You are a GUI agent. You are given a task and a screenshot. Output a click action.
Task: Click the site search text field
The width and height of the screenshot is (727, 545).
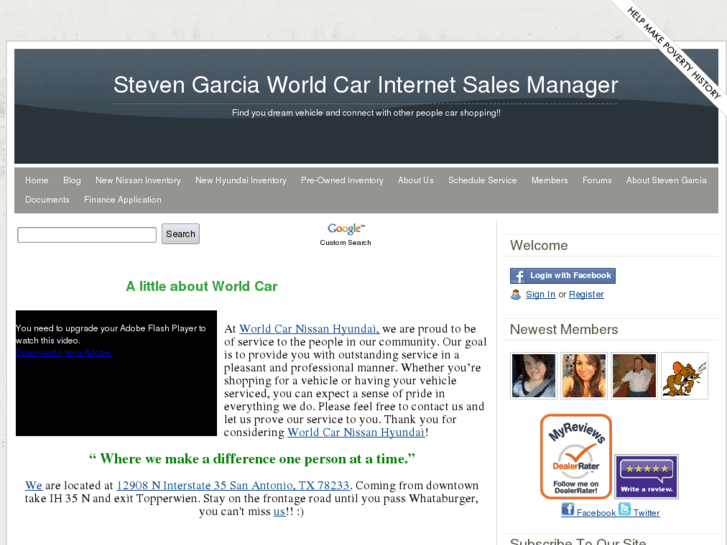pos(87,235)
